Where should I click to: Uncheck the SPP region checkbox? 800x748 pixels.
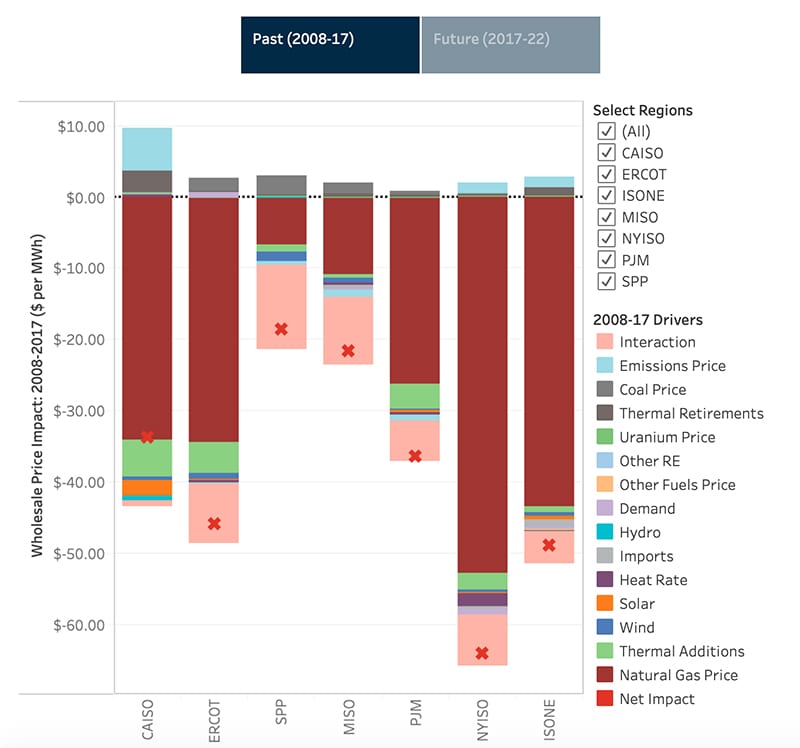click(606, 282)
